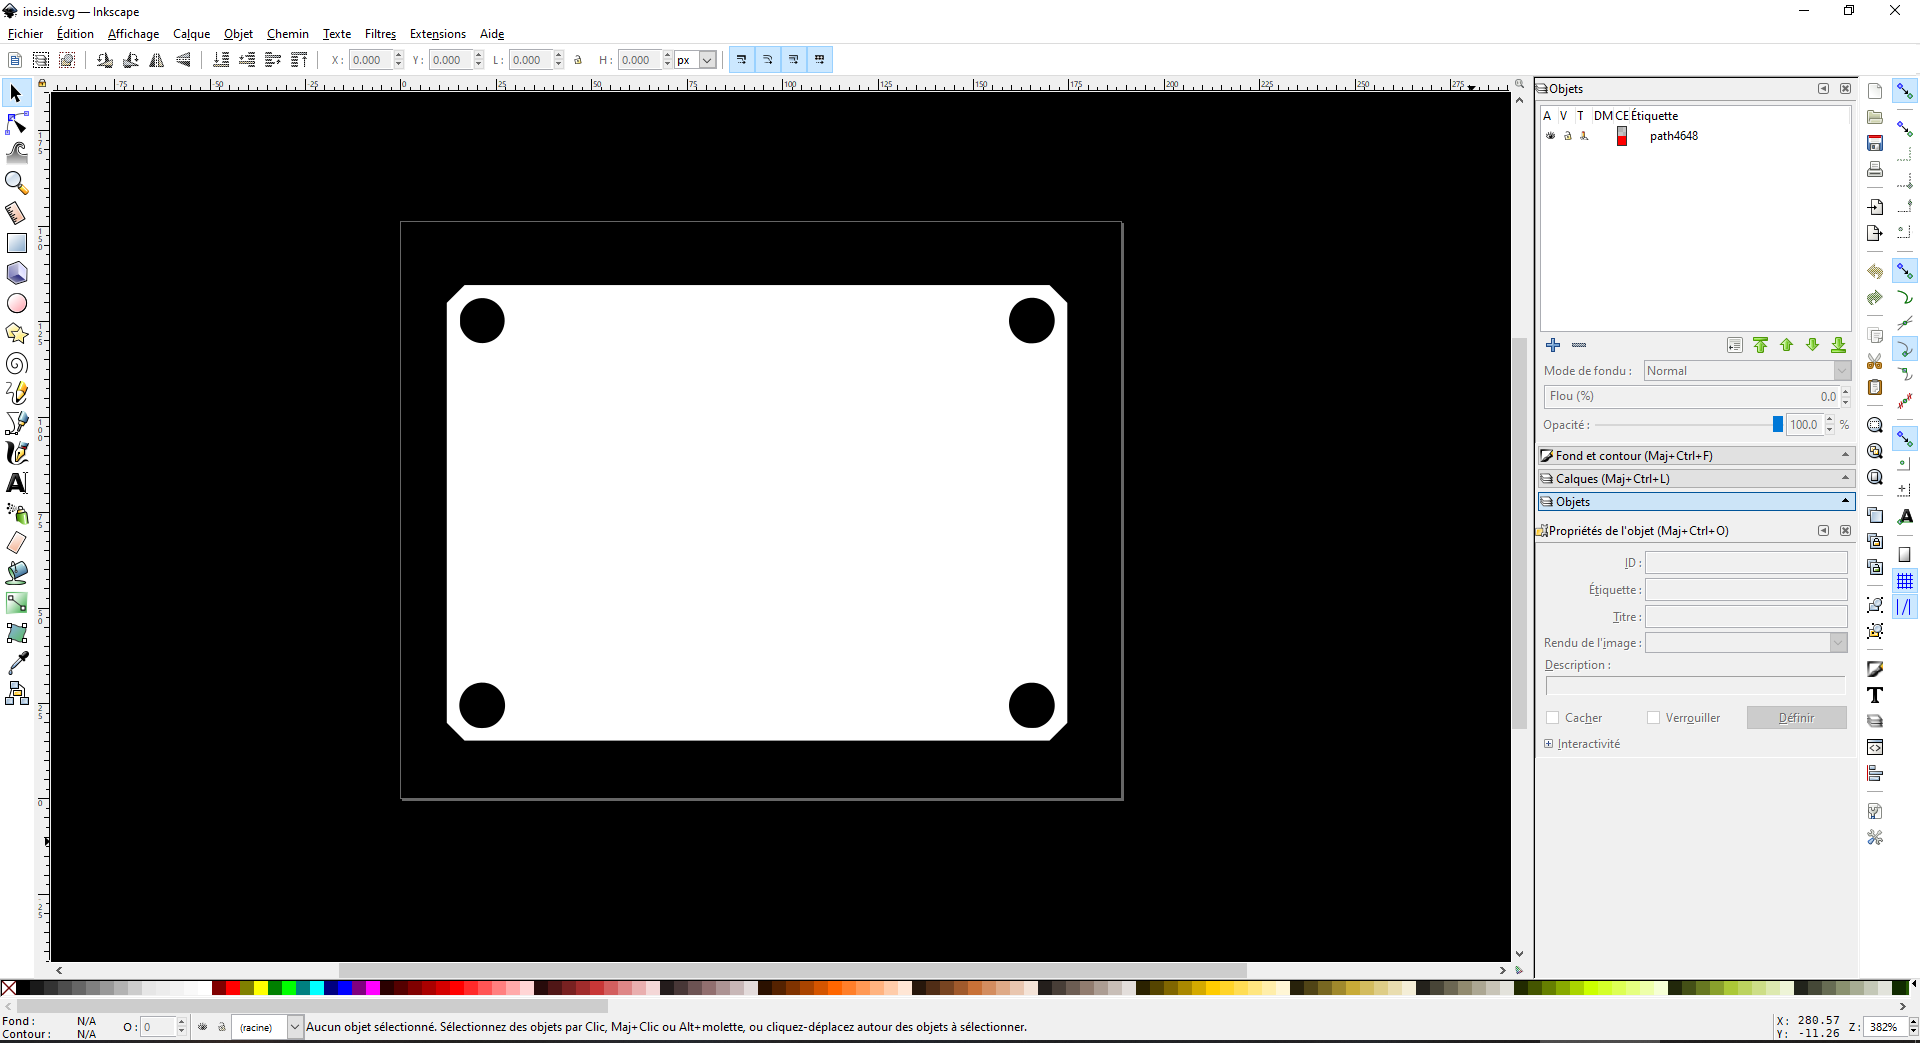
Task: Iconify the Propriétés de l'objet panel
Action: click(1823, 531)
